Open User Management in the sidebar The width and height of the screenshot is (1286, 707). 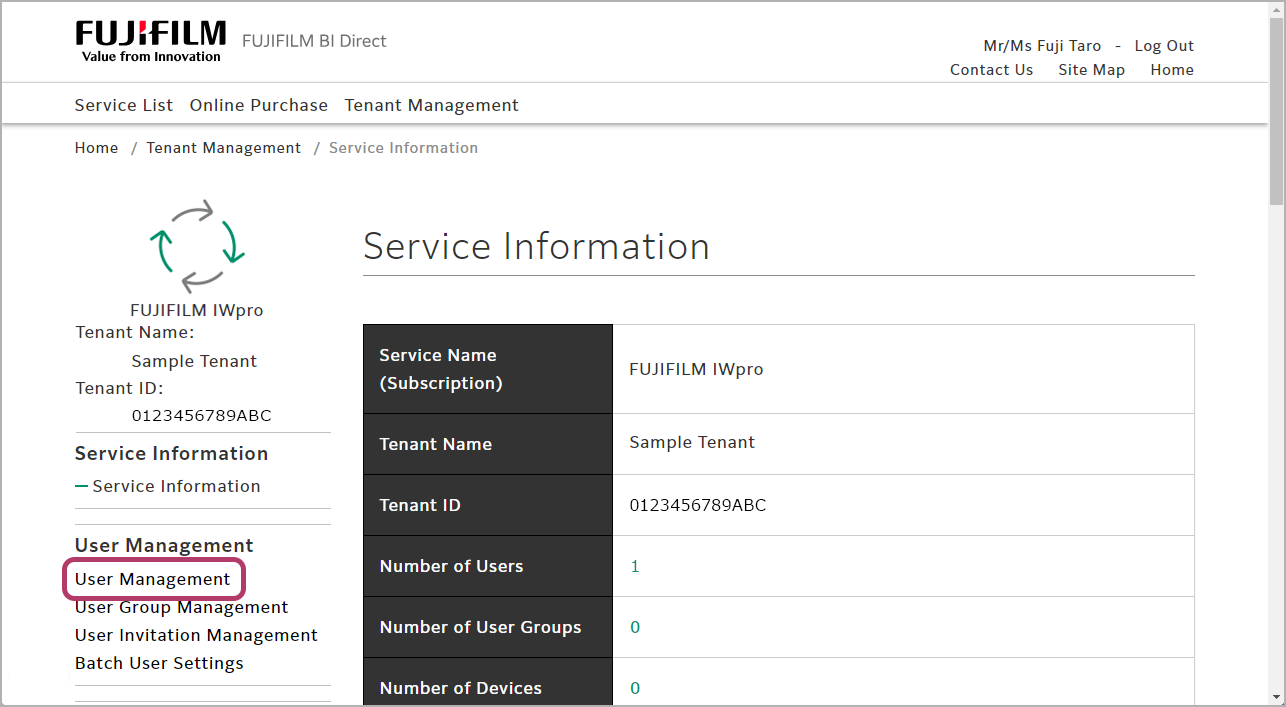click(x=153, y=579)
